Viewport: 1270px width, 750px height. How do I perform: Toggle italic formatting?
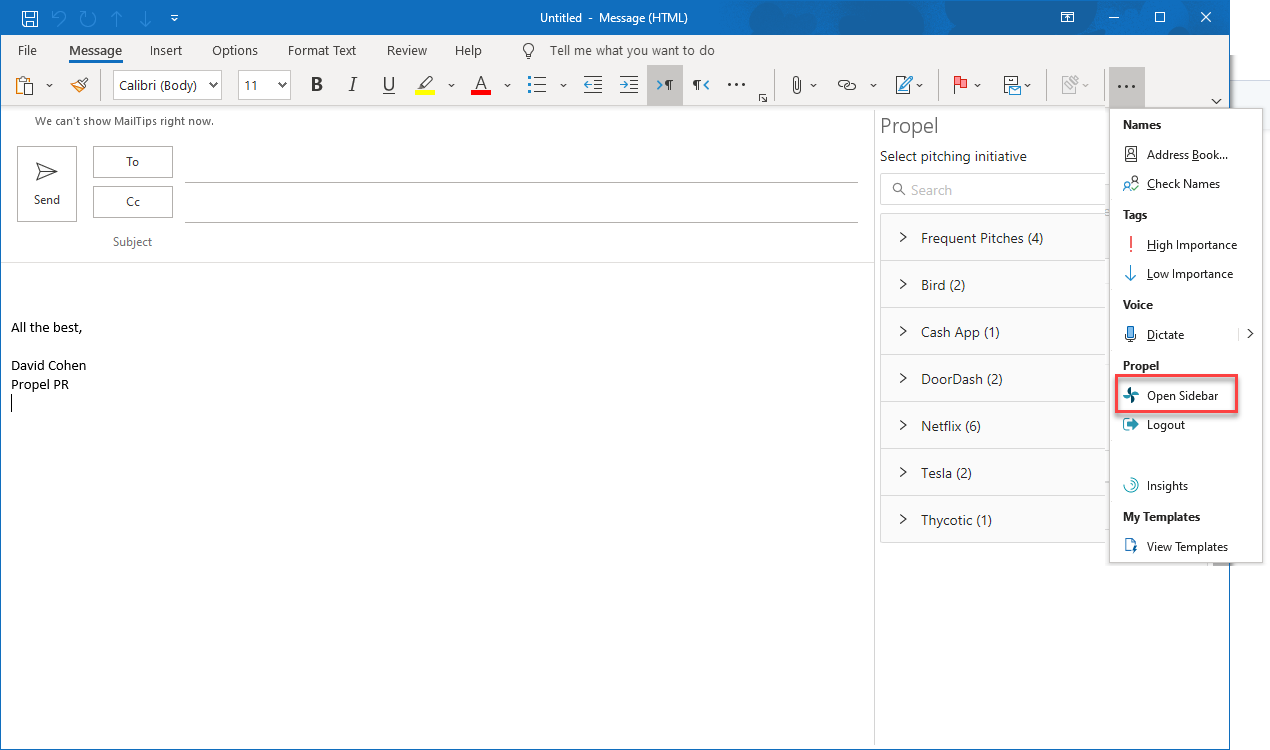click(353, 86)
